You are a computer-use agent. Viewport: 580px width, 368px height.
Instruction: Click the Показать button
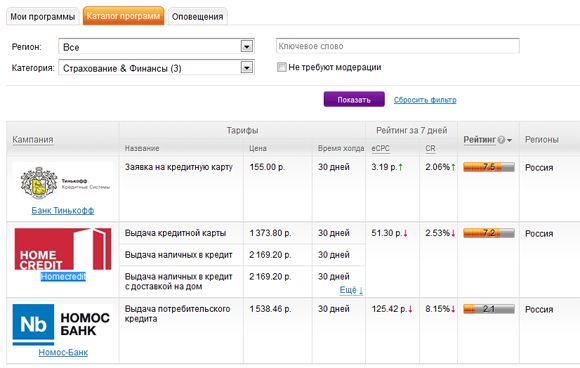[354, 99]
